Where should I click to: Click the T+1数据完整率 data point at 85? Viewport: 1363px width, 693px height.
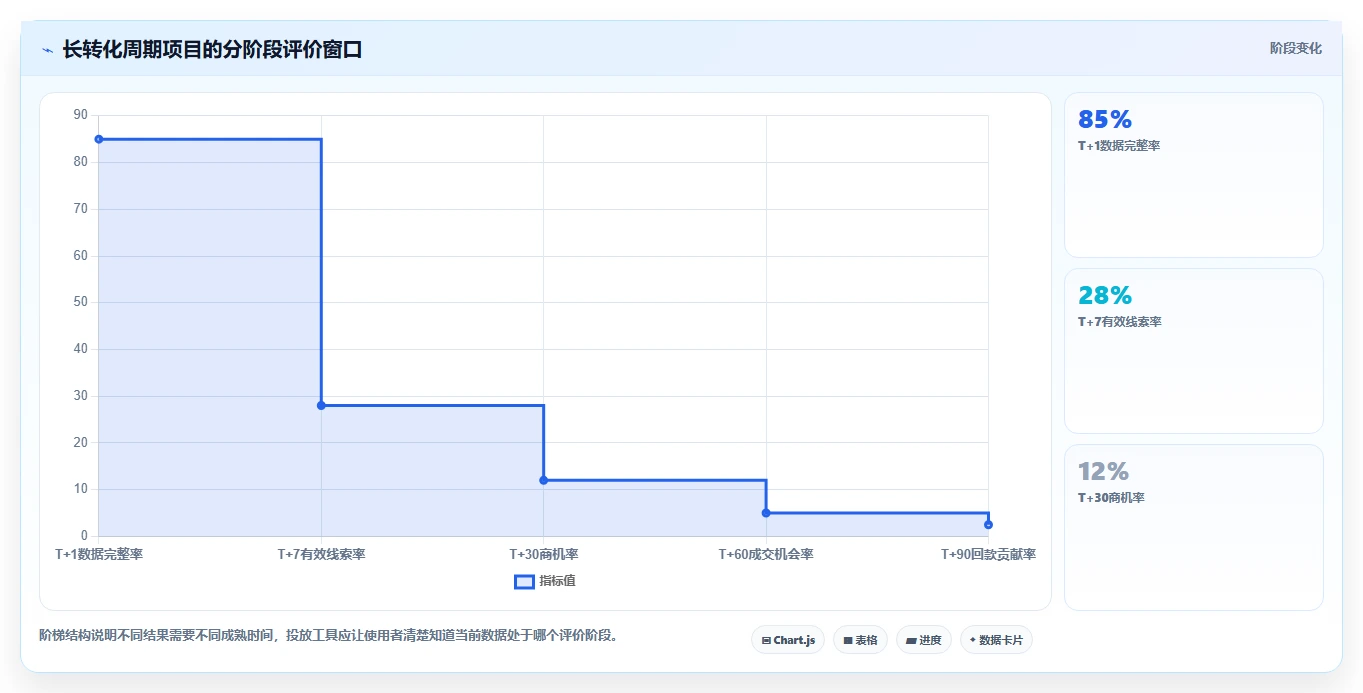(x=99, y=139)
